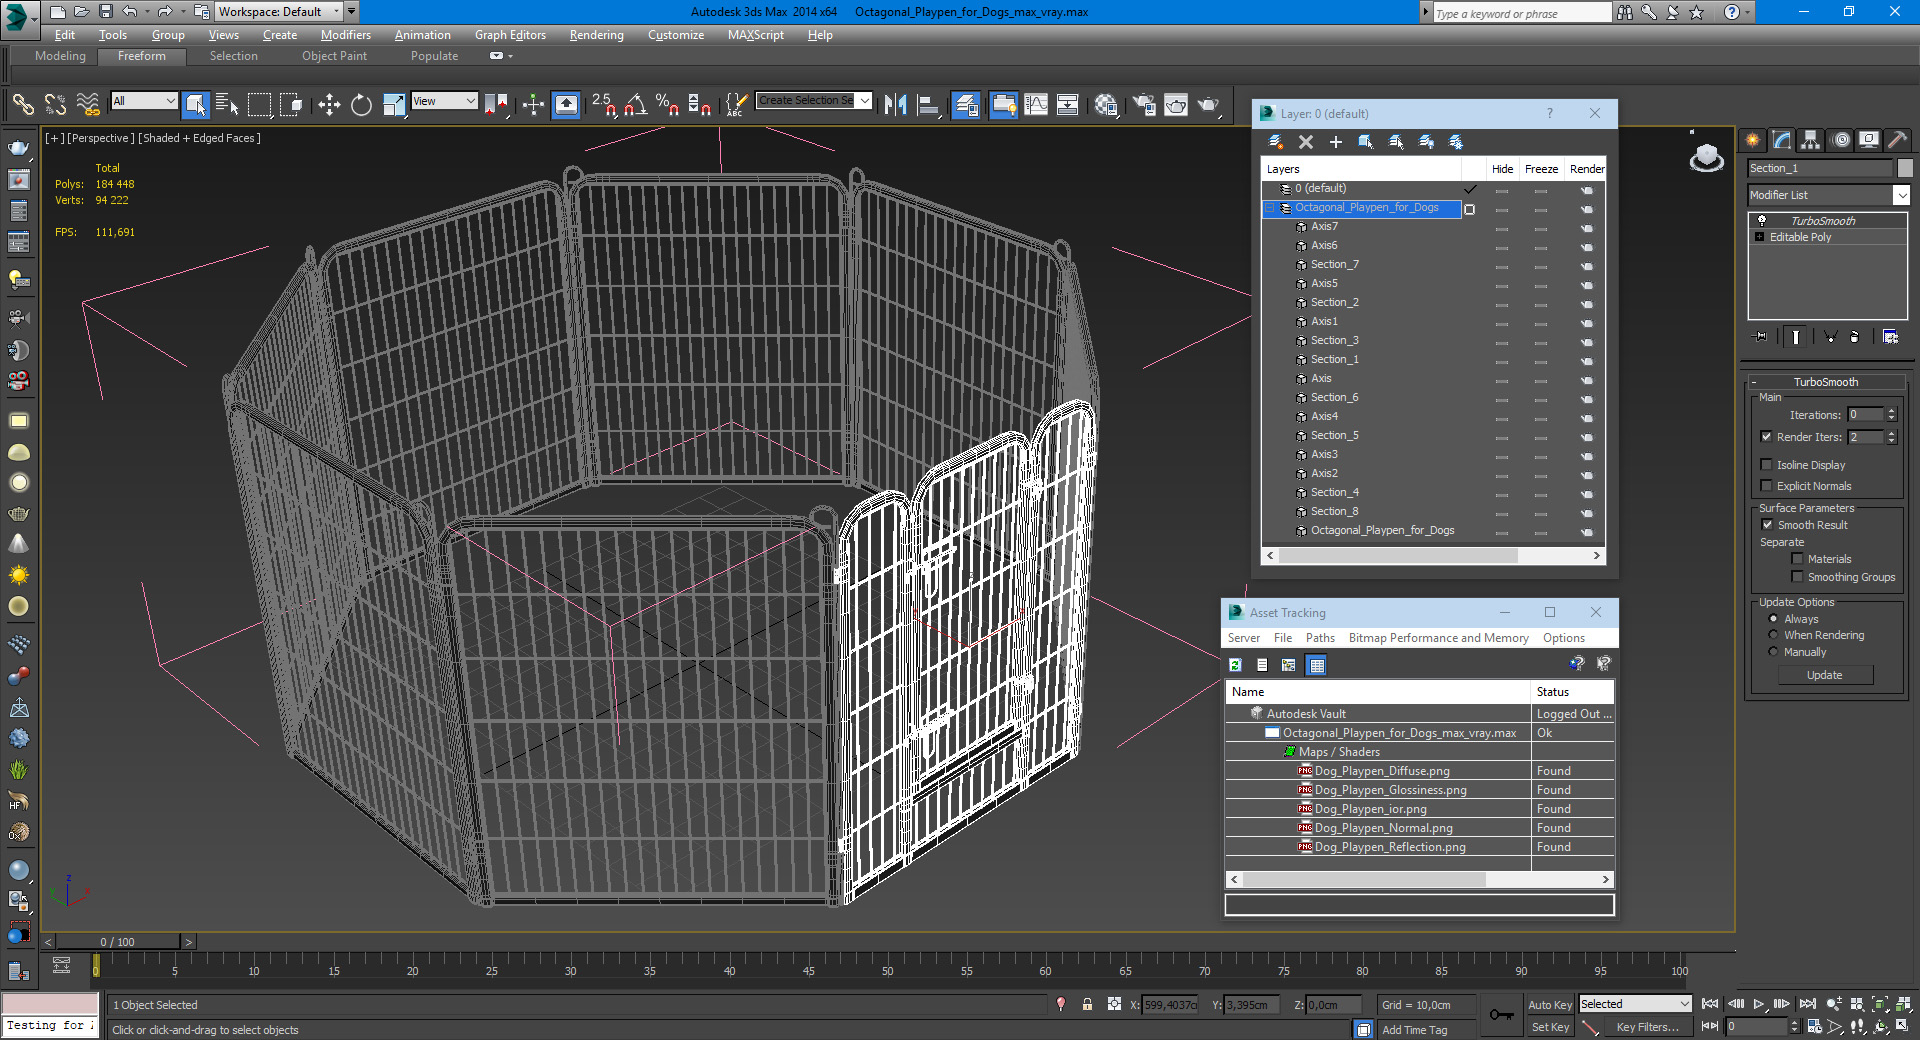Image resolution: width=1920 pixels, height=1040 pixels.
Task: Toggle Smooth Result checkbox
Action: pos(1767,524)
